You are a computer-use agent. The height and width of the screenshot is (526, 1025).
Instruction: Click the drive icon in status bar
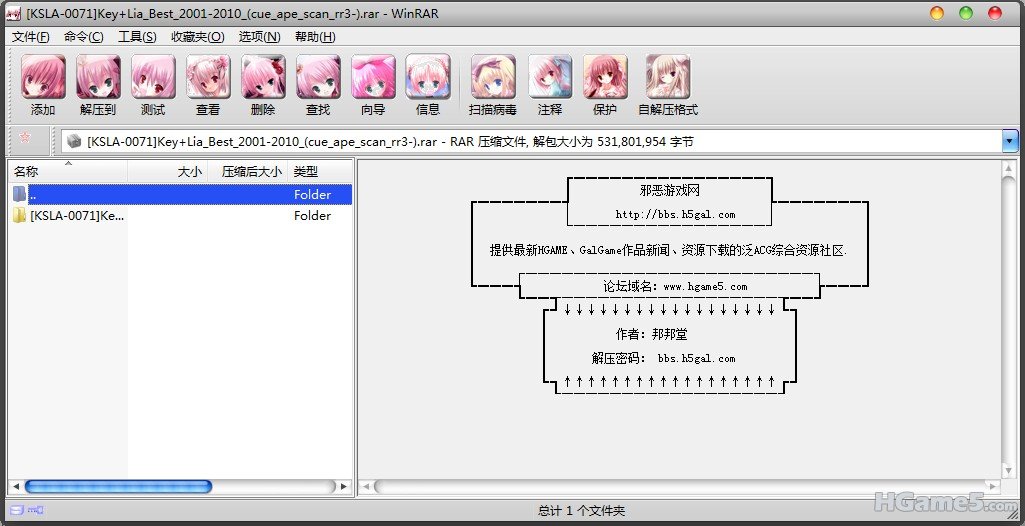coord(16,510)
